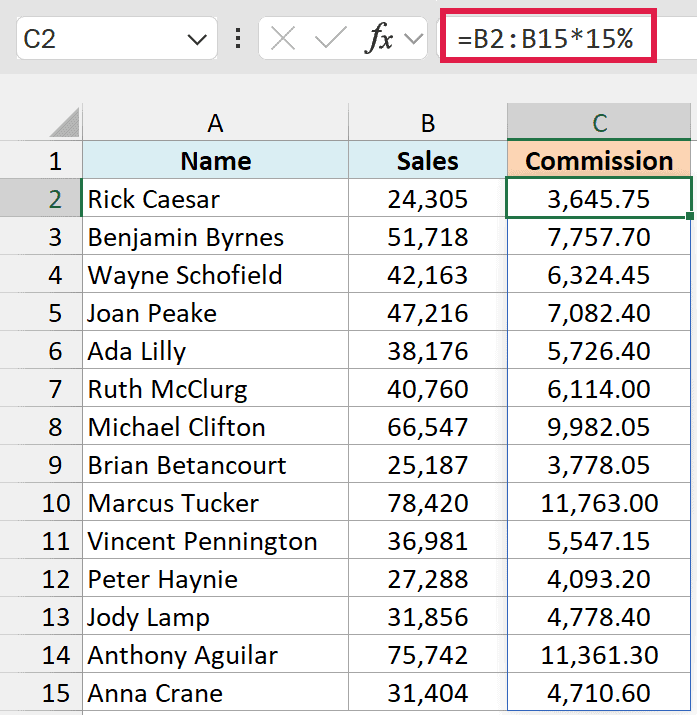Select column A header
The height and width of the screenshot is (715, 697).
[x=215, y=122]
